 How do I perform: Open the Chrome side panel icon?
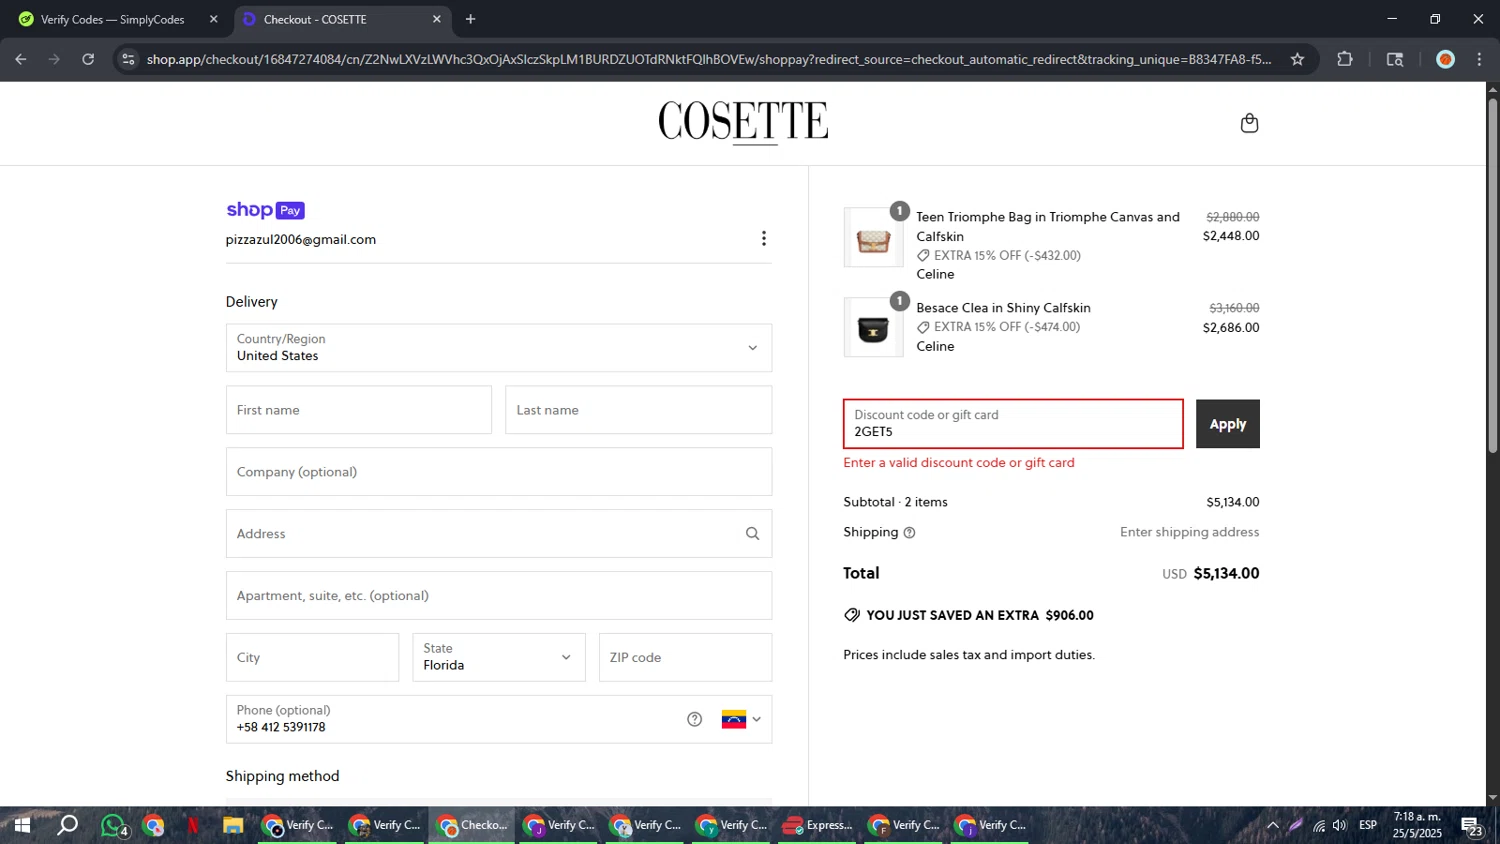point(1395,59)
